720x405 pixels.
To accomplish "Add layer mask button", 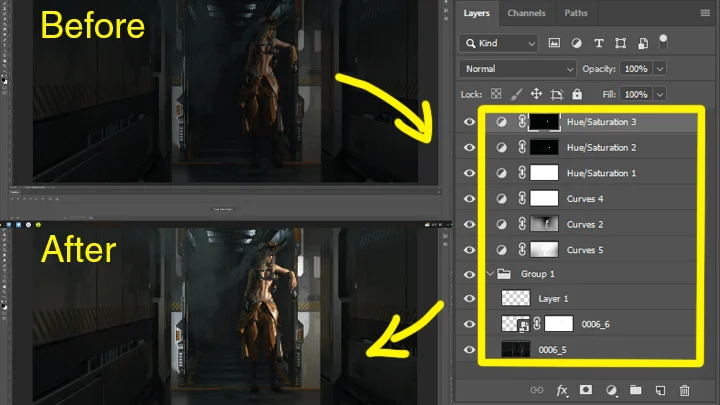I will pos(586,390).
